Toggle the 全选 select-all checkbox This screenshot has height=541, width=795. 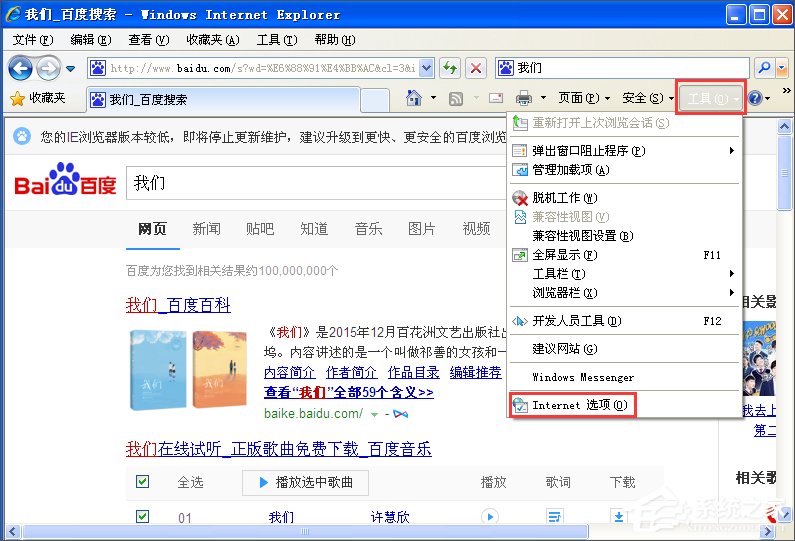(142, 481)
